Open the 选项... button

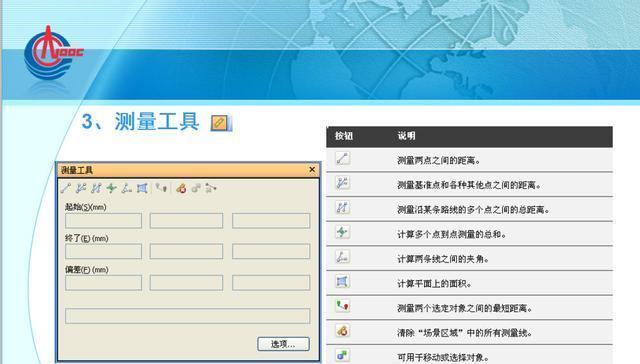pyautogui.click(x=283, y=344)
